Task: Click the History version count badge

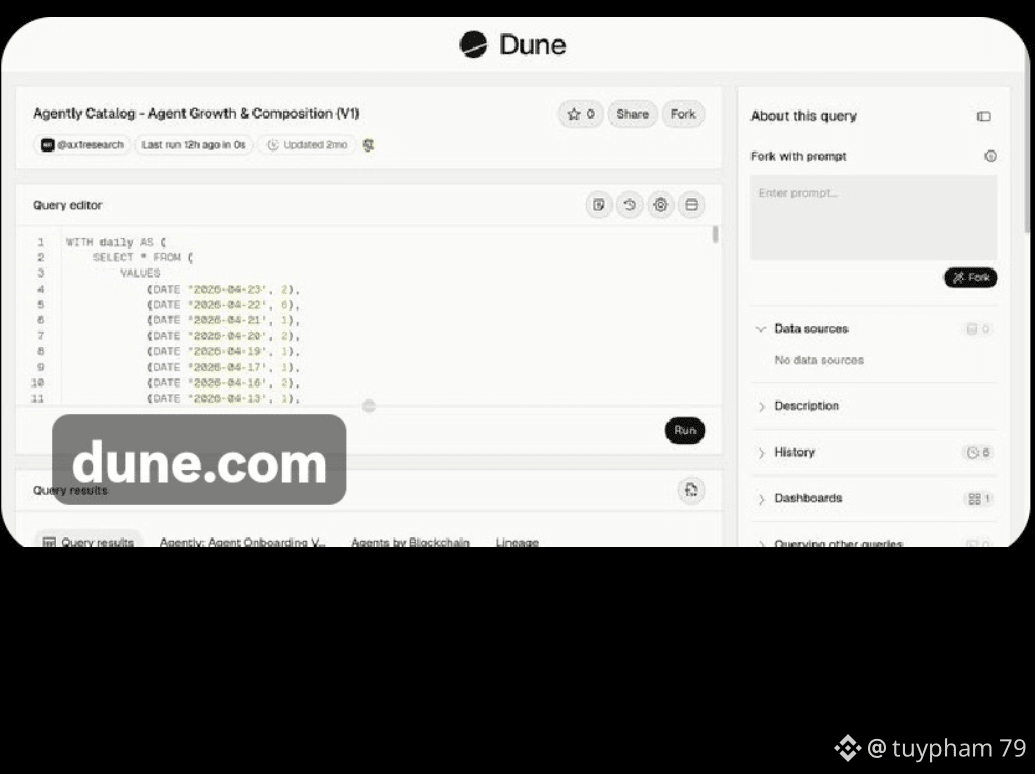Action: tap(978, 453)
